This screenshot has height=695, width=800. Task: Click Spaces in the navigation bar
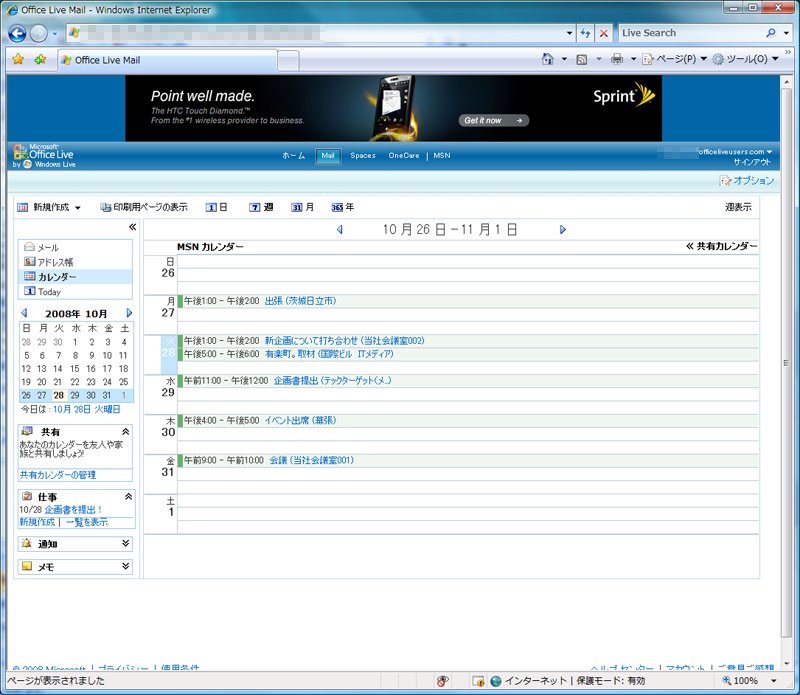363,156
